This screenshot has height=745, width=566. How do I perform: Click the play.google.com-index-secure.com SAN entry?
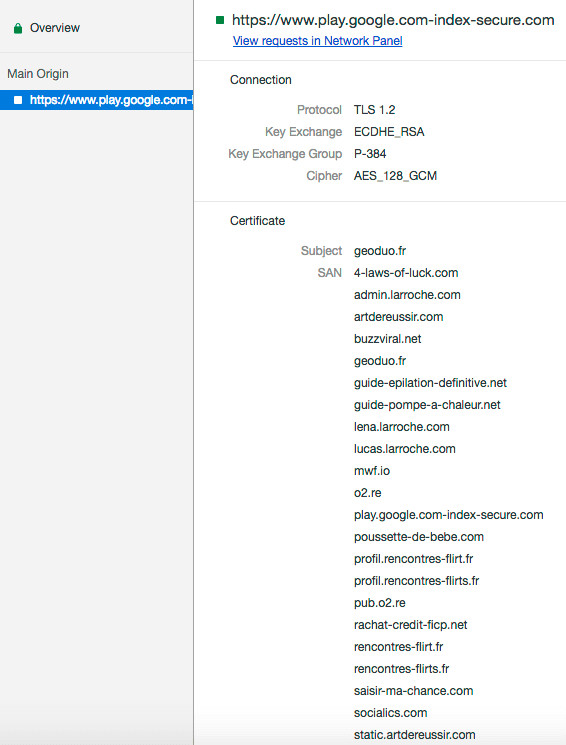(449, 515)
